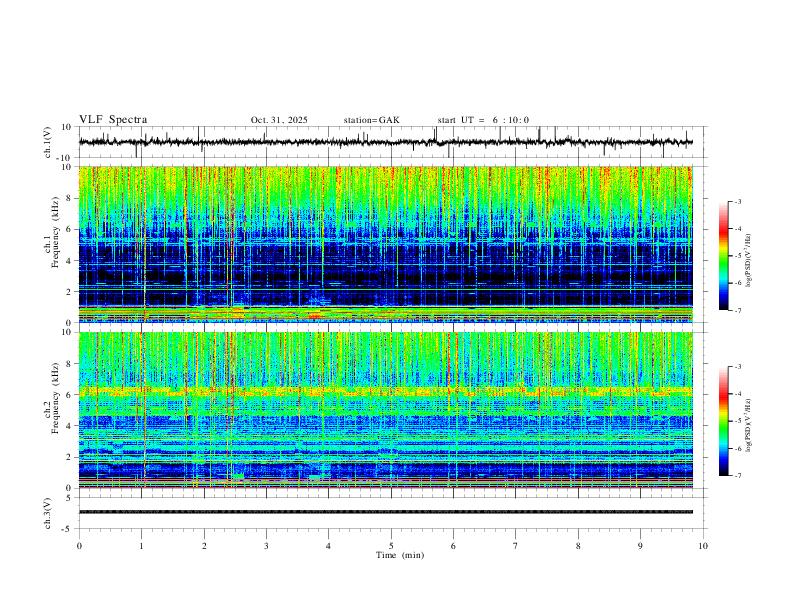The image size is (792, 612).
Task: Click time axis tick label '1'
Action: point(141,546)
